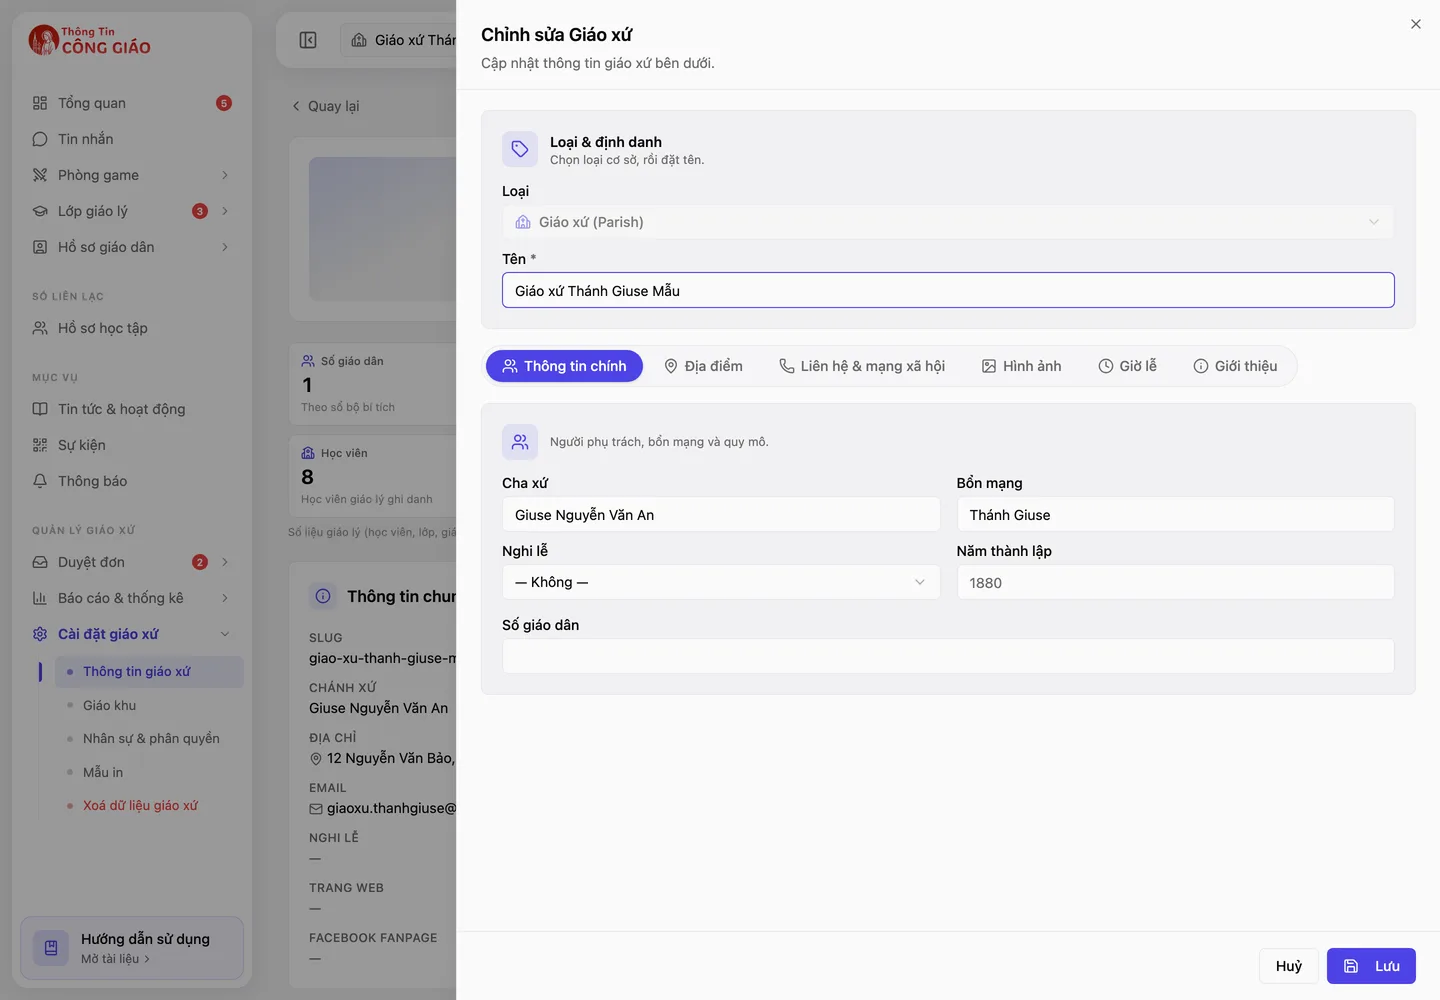Image resolution: width=1440 pixels, height=1000 pixels.
Task: Click the sidebar collapse panel icon
Action: tap(308, 40)
